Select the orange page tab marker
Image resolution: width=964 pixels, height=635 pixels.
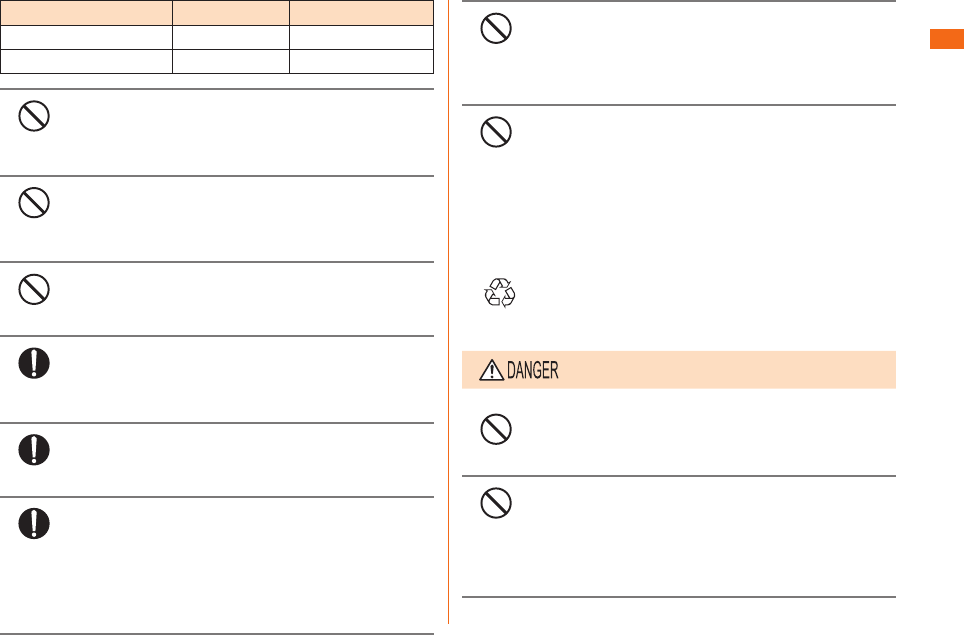947,39
